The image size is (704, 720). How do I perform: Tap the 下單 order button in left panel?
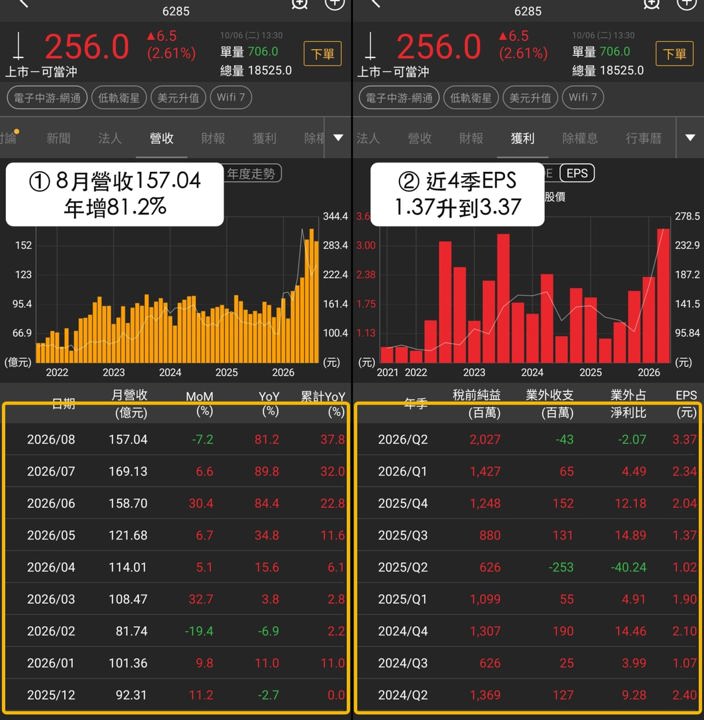point(322,54)
